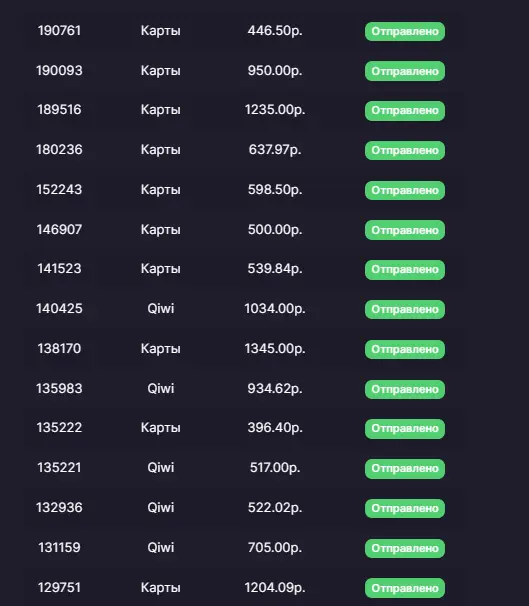Select Карты method in row 190761

click(x=160, y=31)
